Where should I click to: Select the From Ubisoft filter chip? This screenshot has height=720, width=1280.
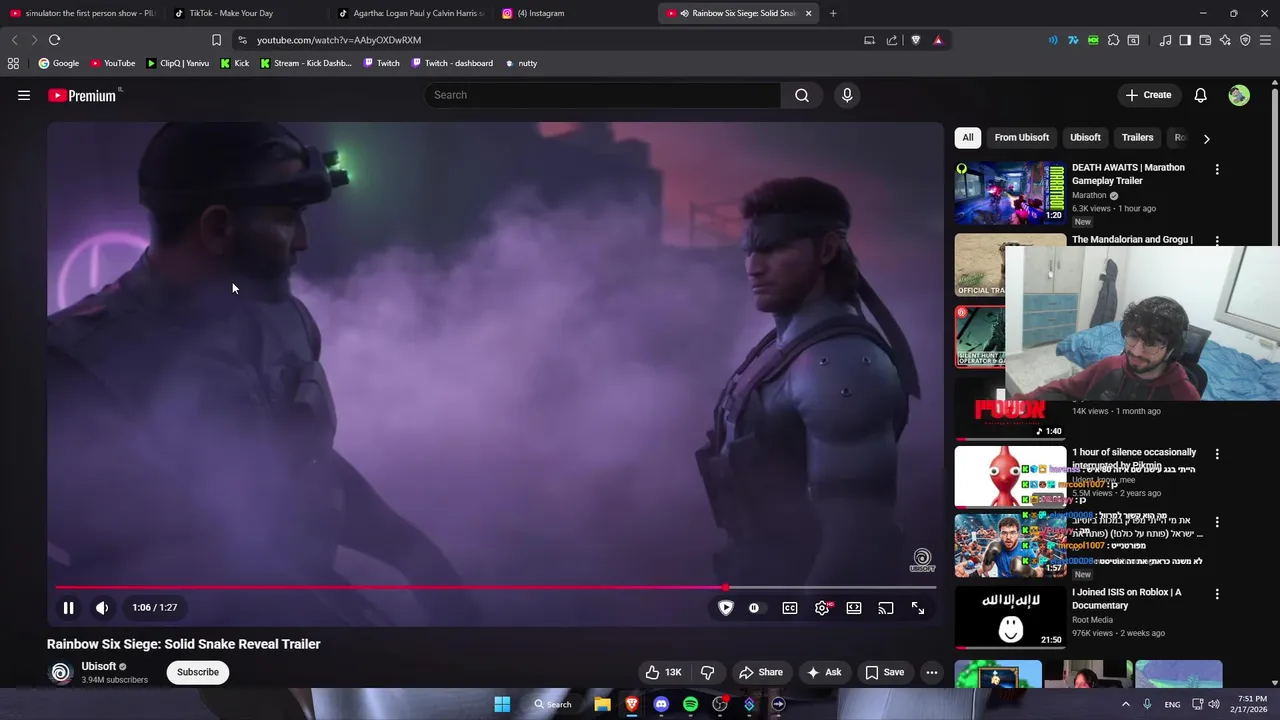(1021, 138)
